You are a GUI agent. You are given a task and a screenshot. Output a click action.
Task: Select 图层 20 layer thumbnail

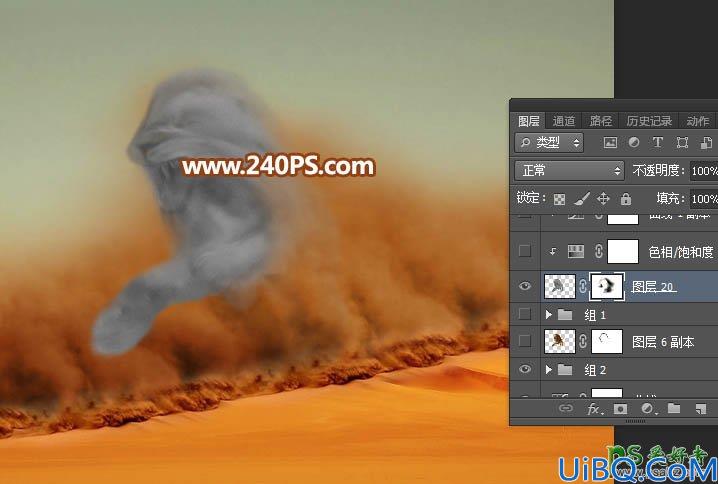[560, 287]
